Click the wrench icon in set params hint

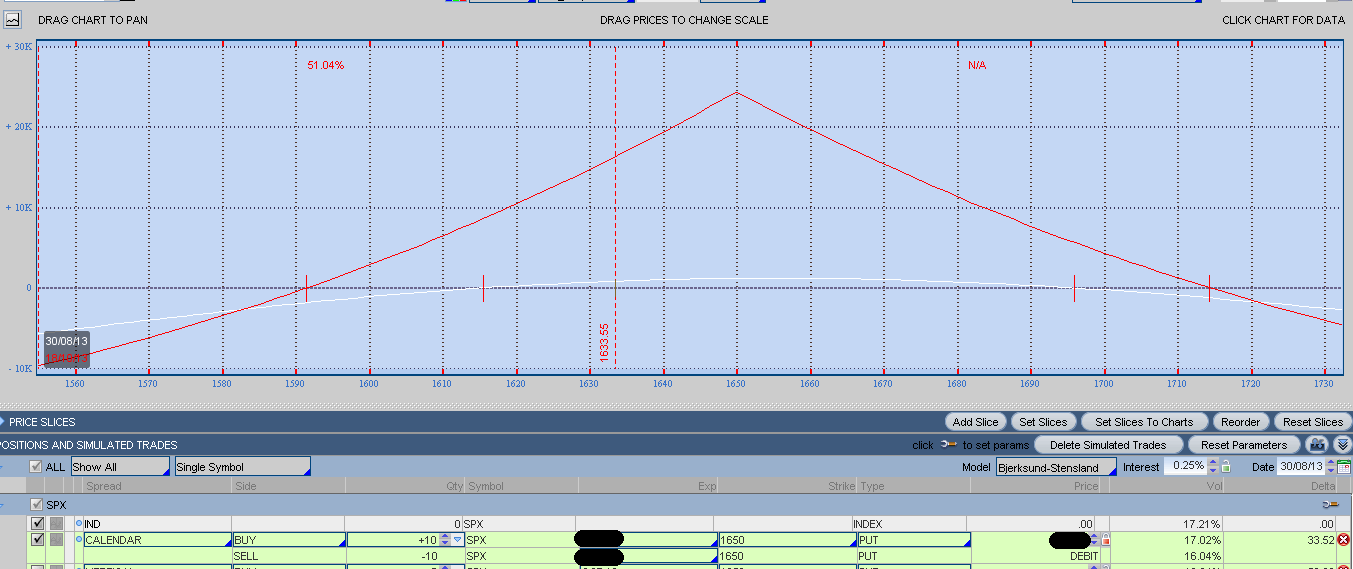[x=949, y=445]
